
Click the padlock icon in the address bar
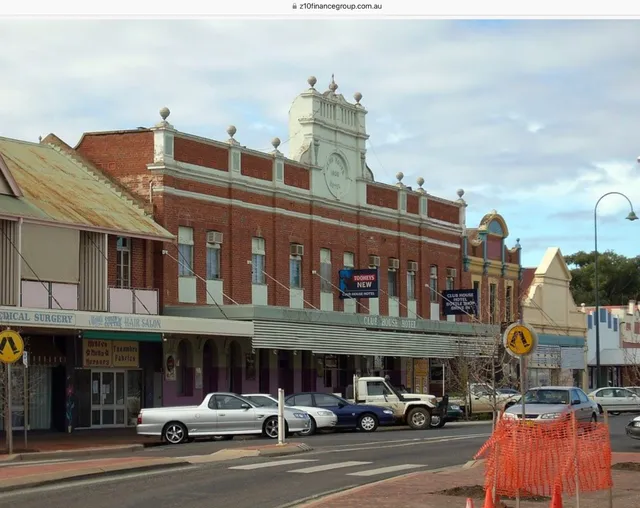[x=293, y=6]
